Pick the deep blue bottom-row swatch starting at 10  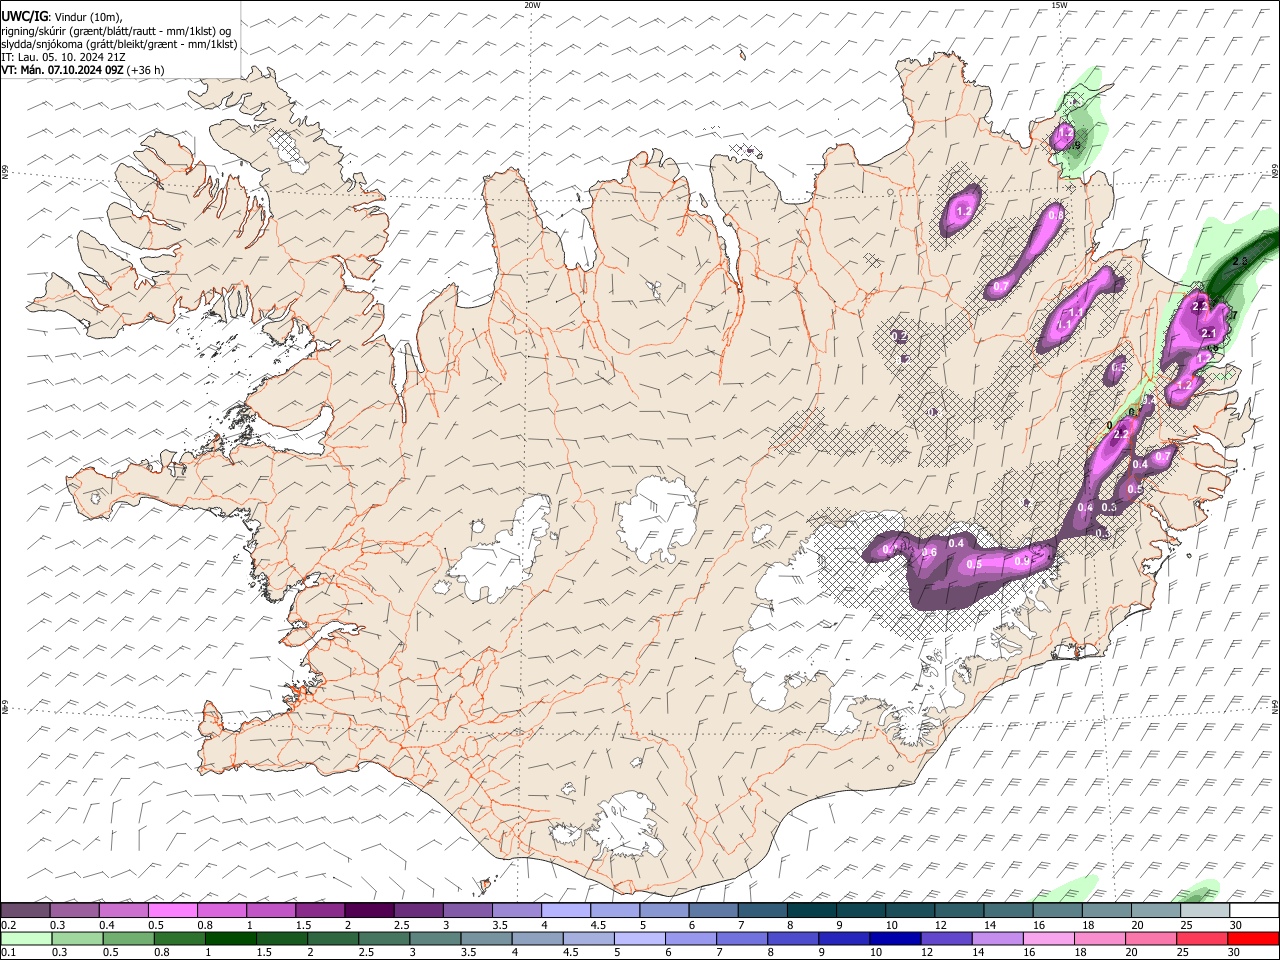pos(895,939)
